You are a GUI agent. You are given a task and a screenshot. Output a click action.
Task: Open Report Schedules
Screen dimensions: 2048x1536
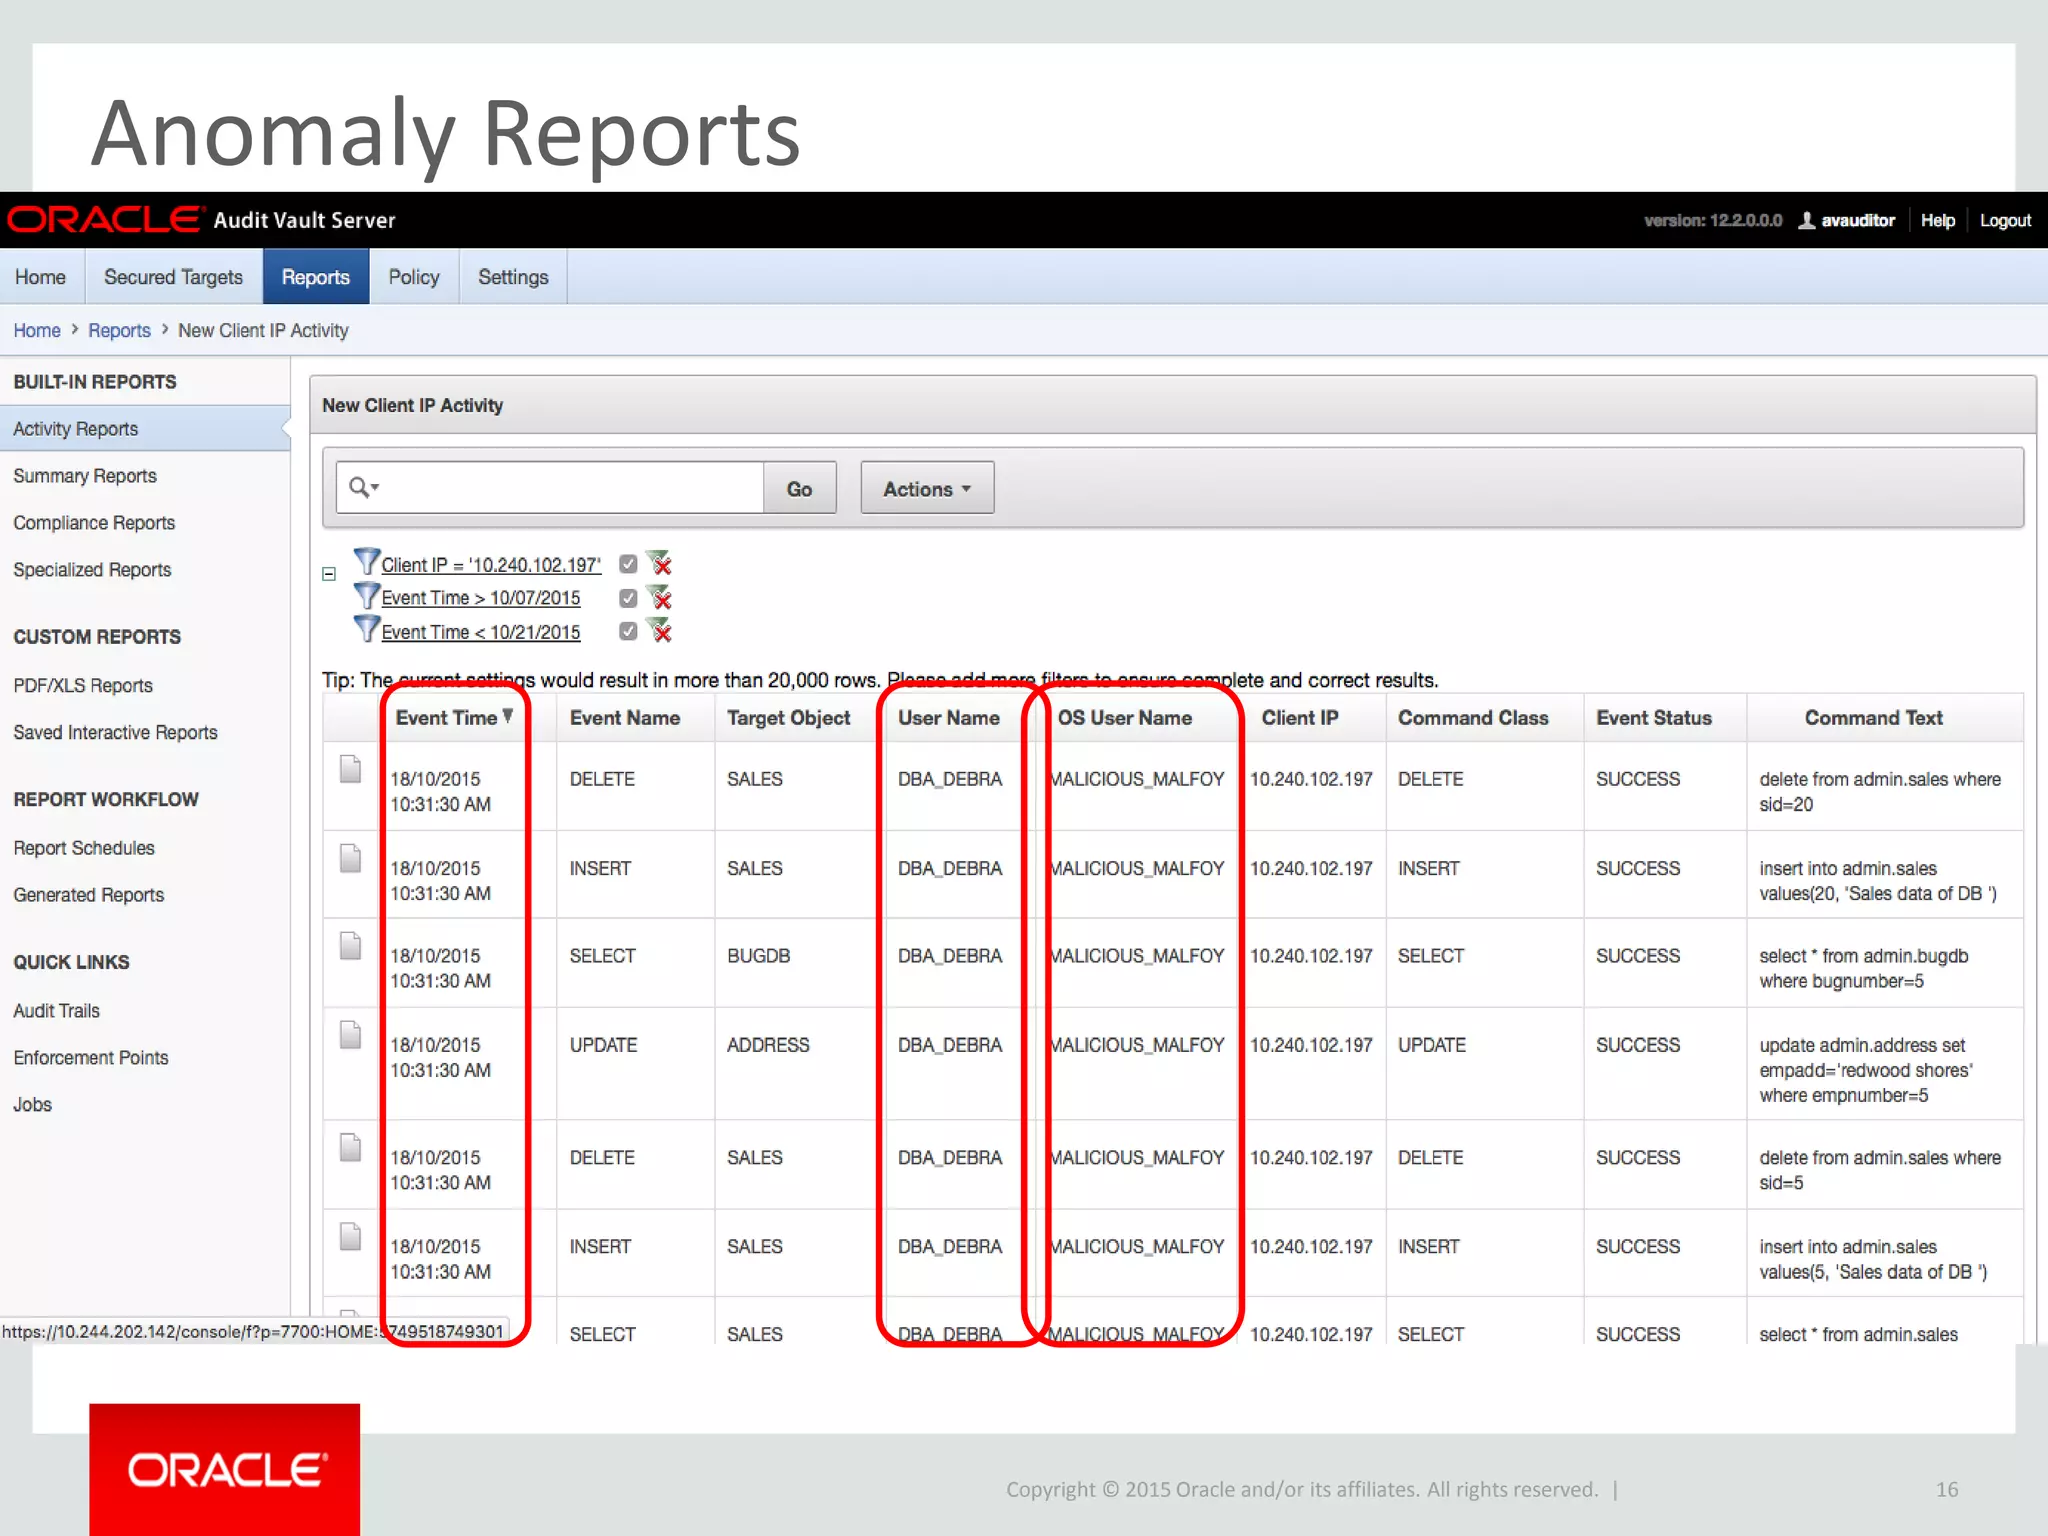point(84,848)
